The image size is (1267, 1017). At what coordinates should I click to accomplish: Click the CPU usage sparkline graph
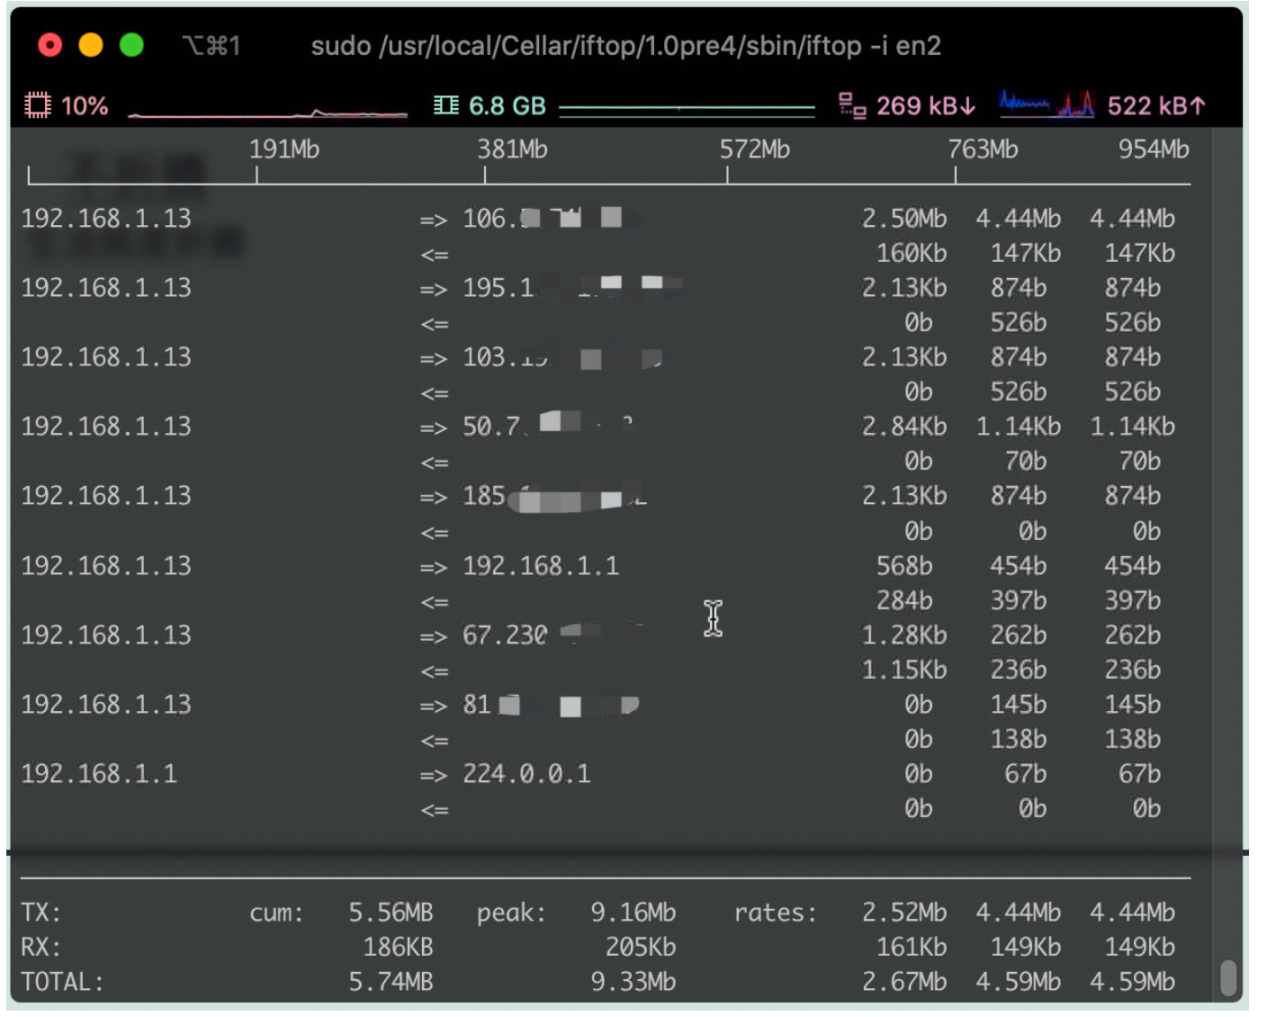click(268, 112)
